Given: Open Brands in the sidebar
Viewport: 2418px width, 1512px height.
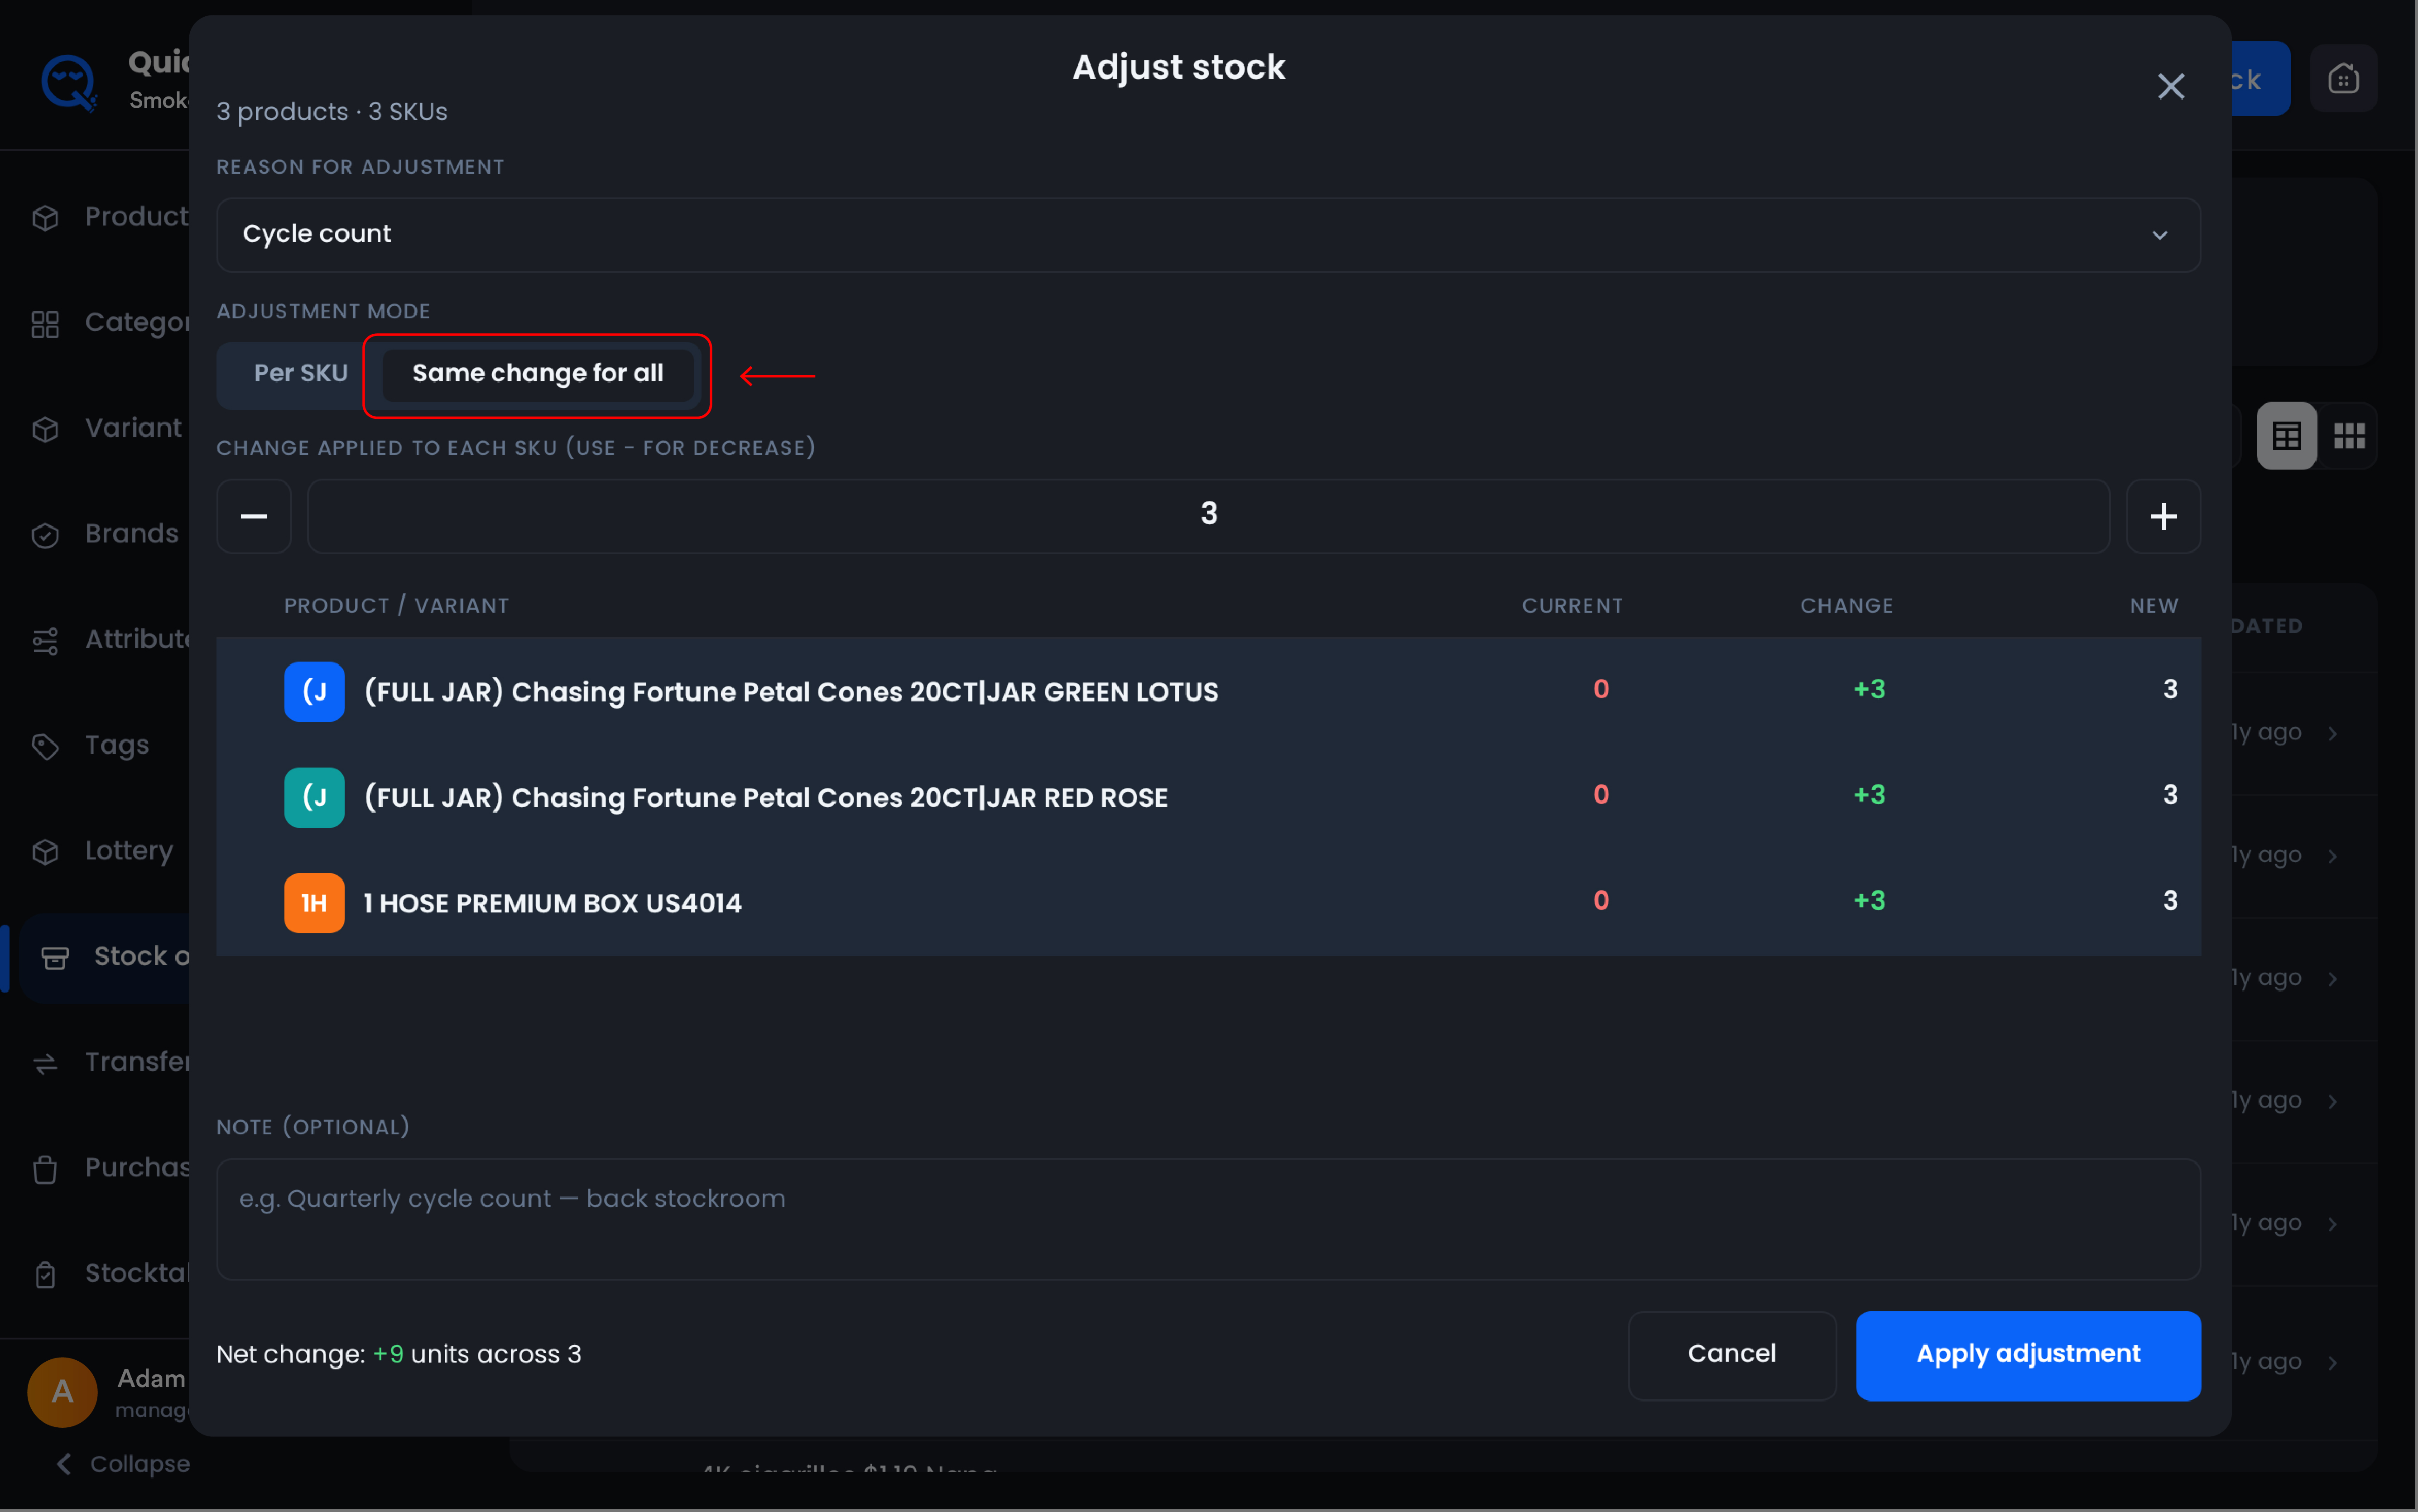Looking at the screenshot, I should click(x=132, y=534).
